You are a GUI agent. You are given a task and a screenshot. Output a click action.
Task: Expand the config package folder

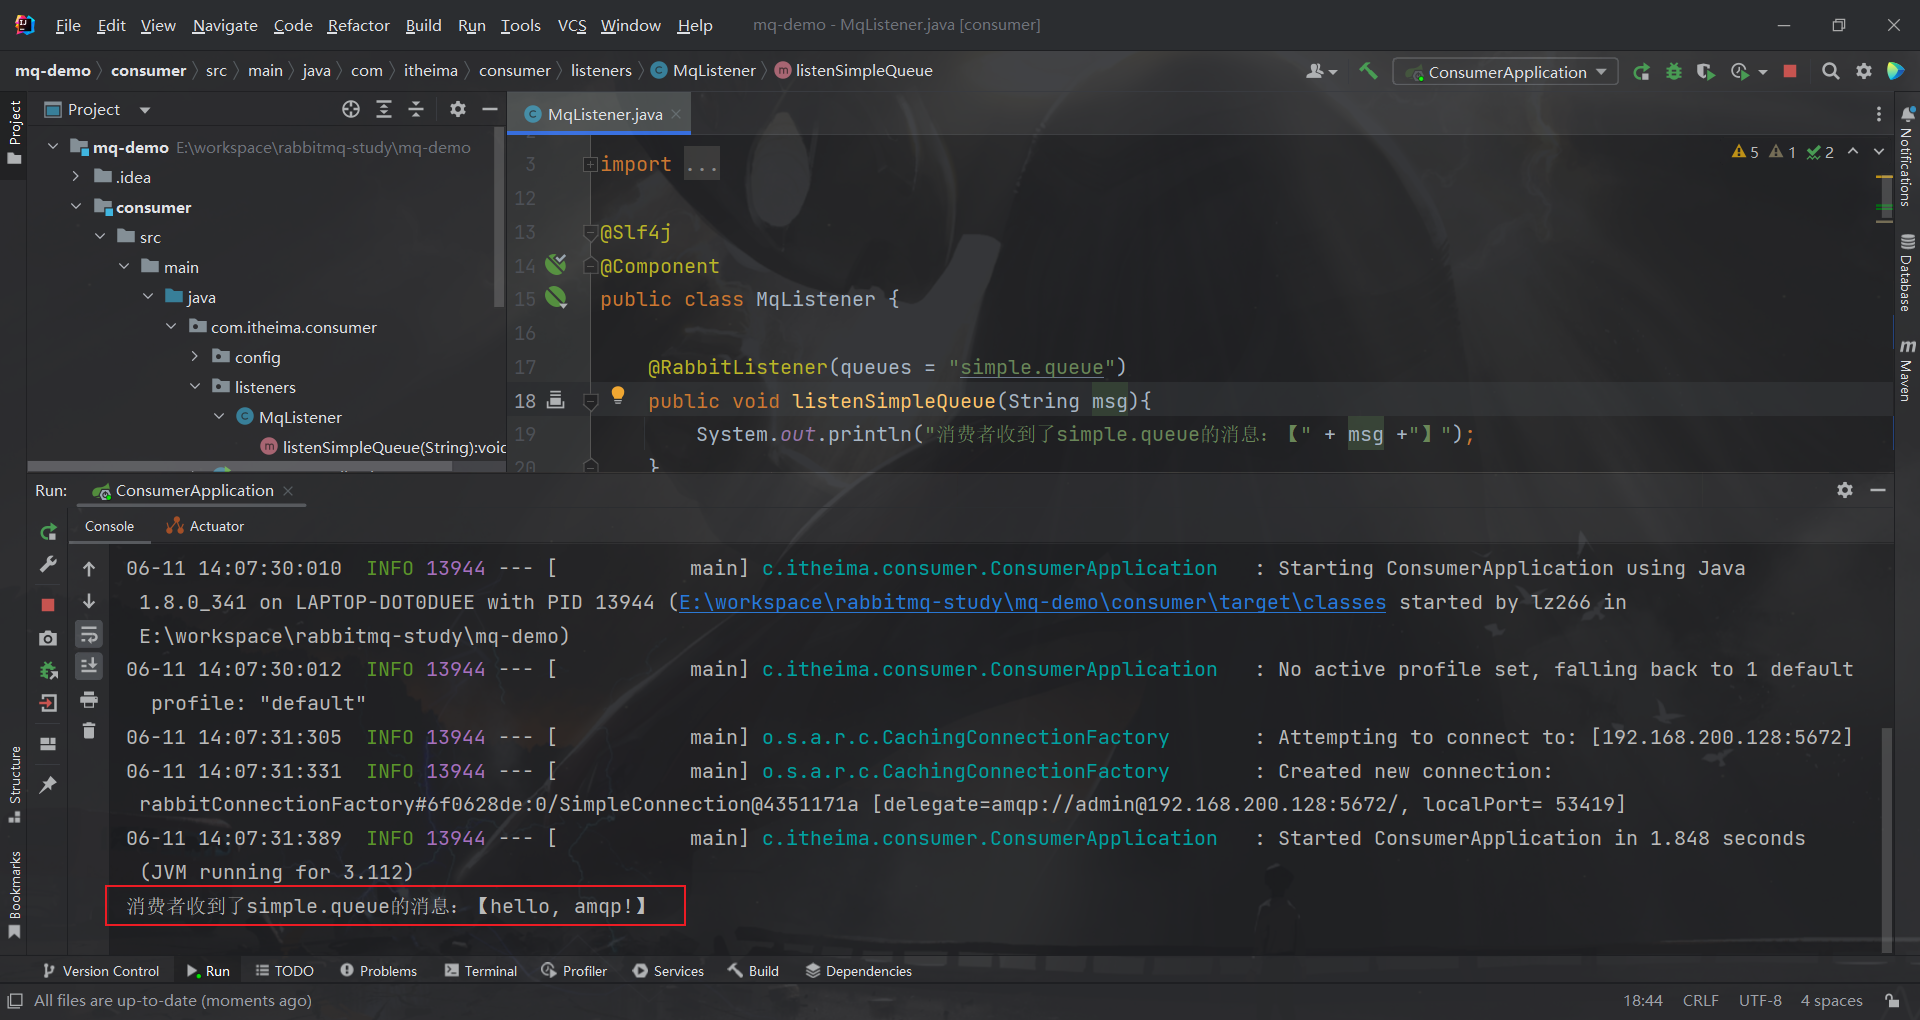[x=195, y=357]
